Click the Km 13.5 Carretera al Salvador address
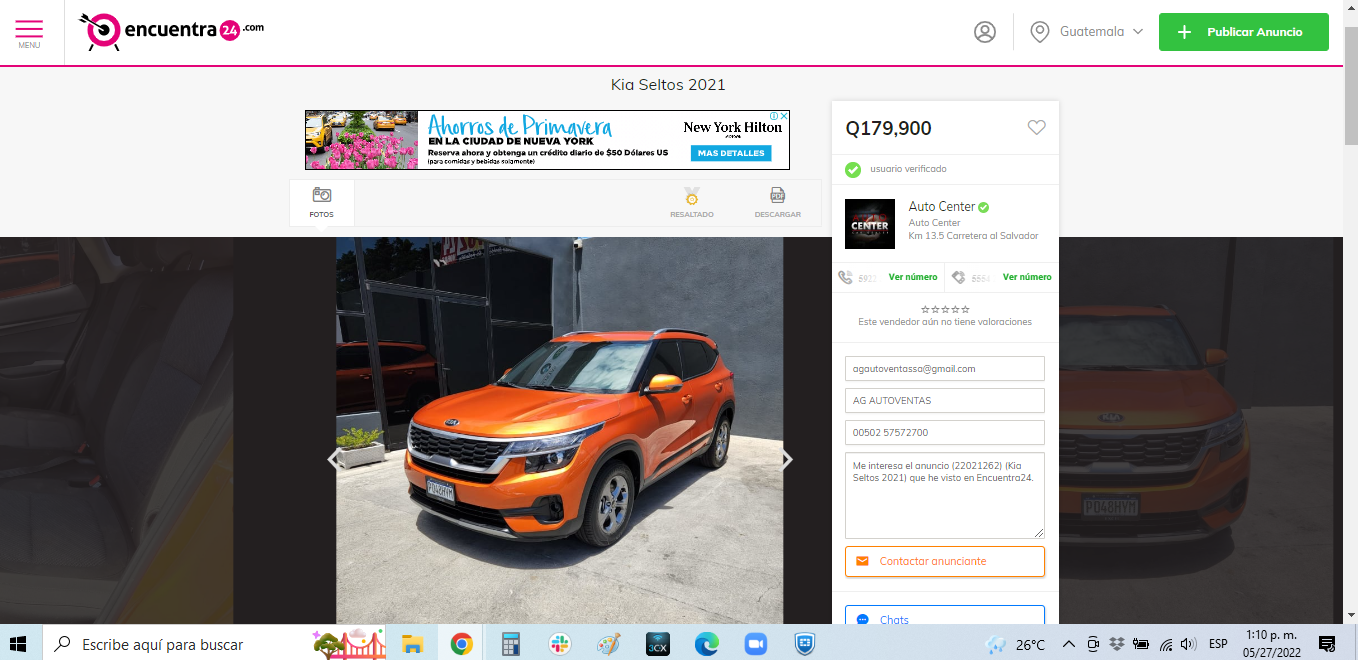This screenshot has width=1358, height=660. click(x=973, y=236)
